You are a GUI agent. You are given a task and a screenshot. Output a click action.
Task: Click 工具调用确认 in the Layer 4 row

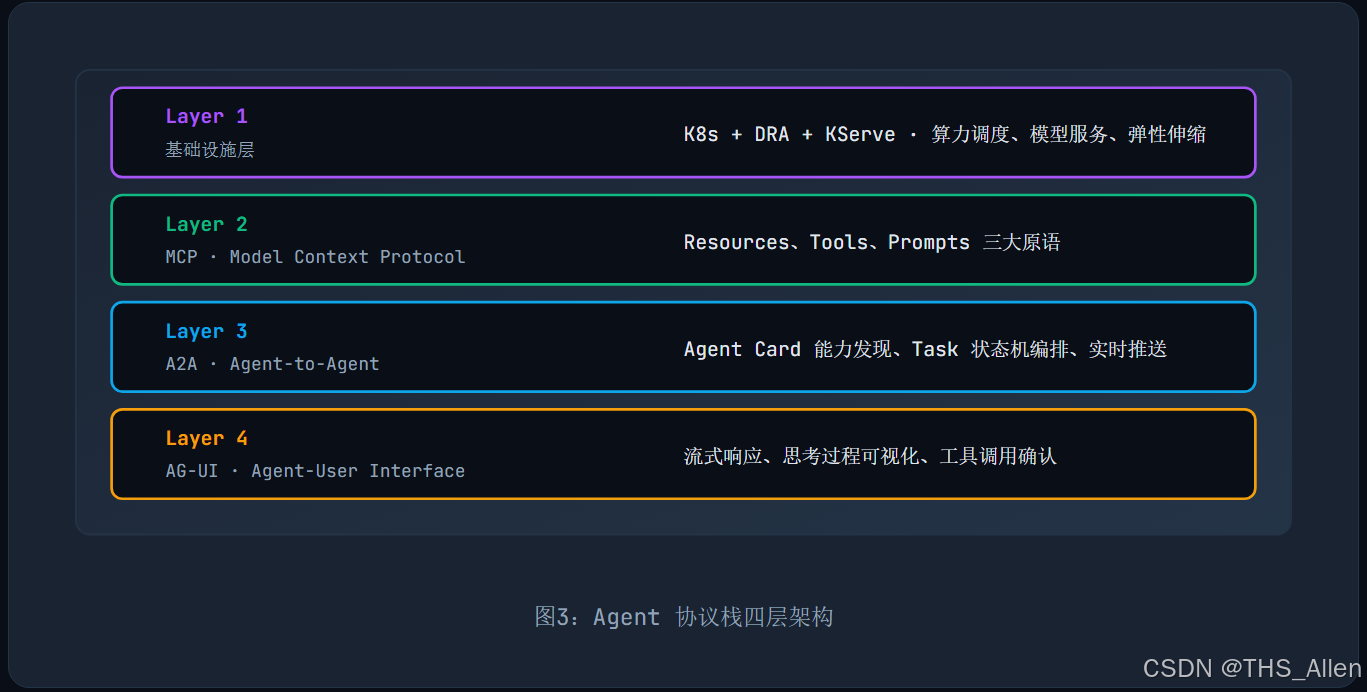click(x=998, y=456)
